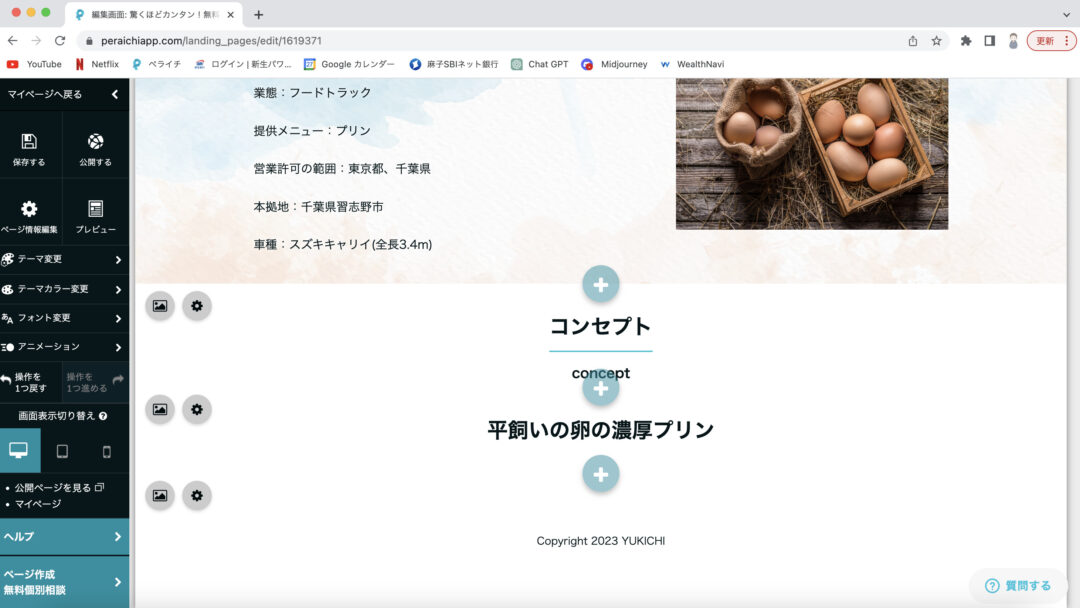Click the browser forward arrow
Viewport: 1080px width, 608px height.
tap(36, 41)
